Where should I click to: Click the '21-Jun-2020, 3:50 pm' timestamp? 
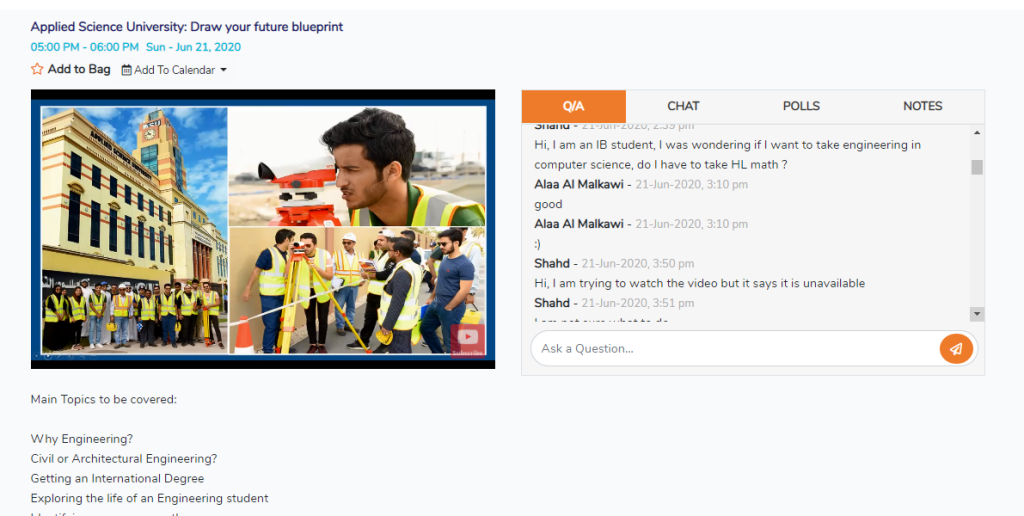click(x=638, y=264)
